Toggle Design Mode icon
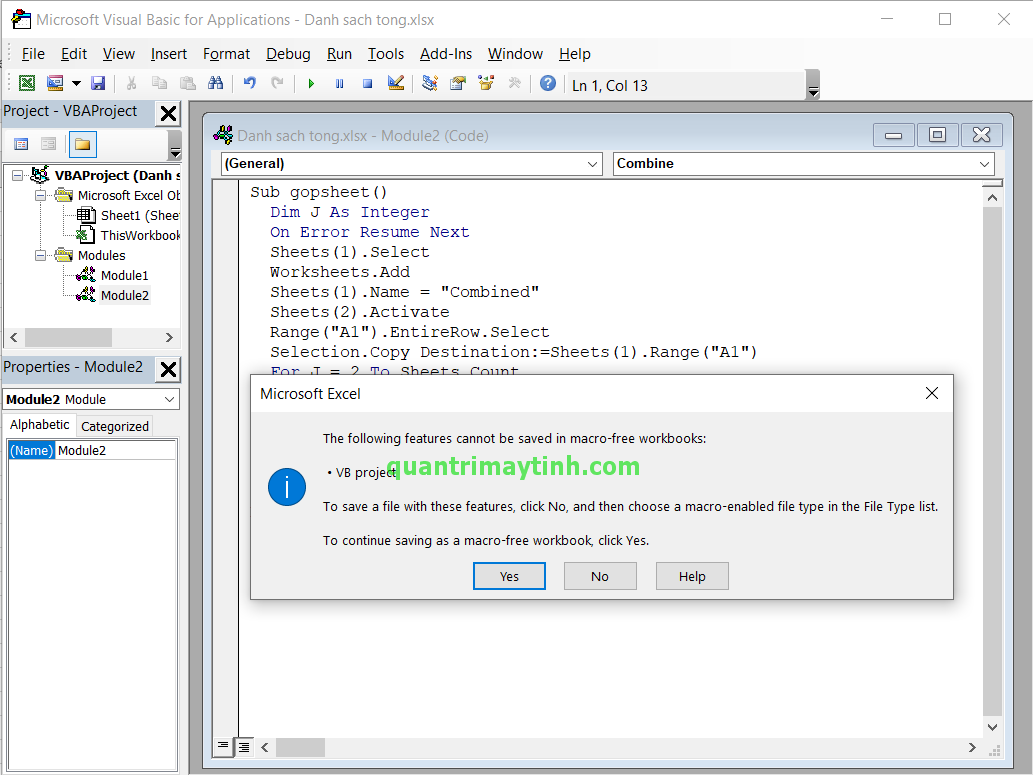Image resolution: width=1033 pixels, height=775 pixels. tap(396, 83)
